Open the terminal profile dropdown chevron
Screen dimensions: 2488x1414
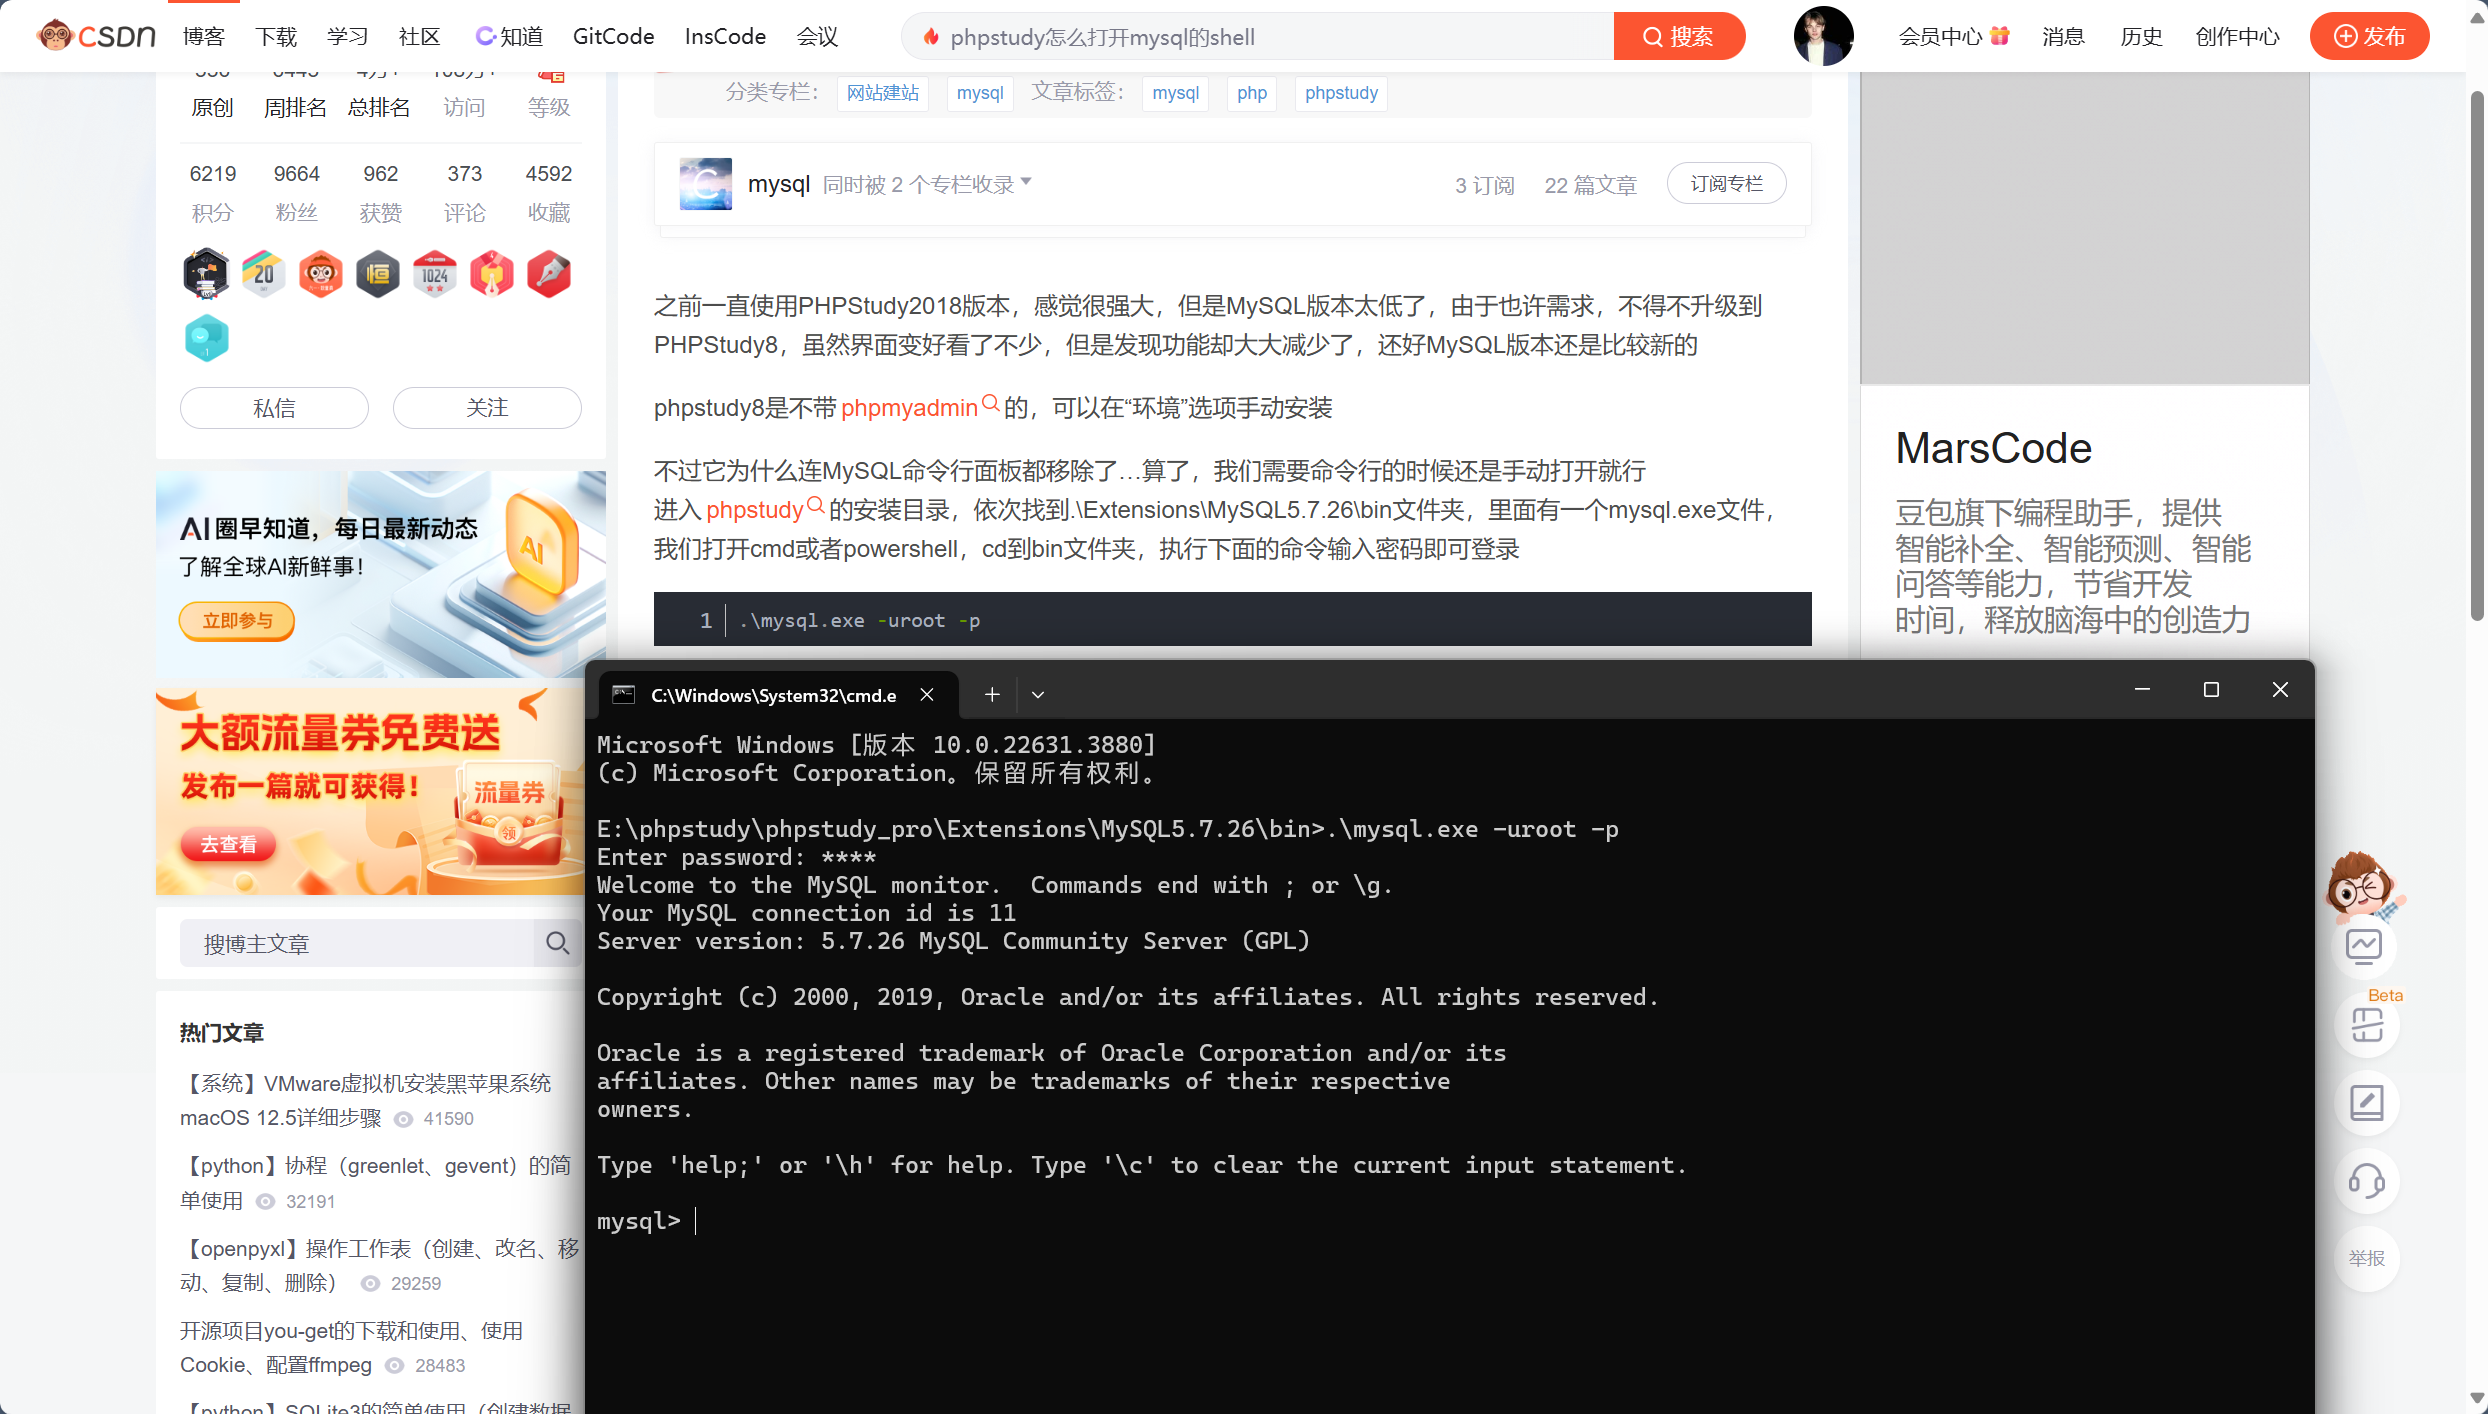1038,694
